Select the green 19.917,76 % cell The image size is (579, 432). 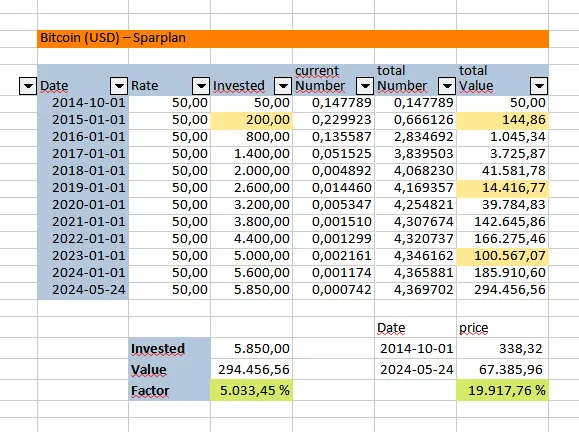click(x=503, y=390)
